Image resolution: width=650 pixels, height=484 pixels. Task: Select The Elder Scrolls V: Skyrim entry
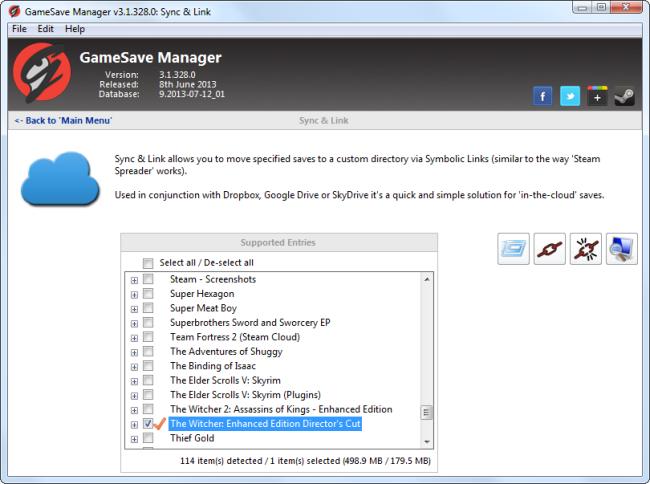[x=225, y=380]
